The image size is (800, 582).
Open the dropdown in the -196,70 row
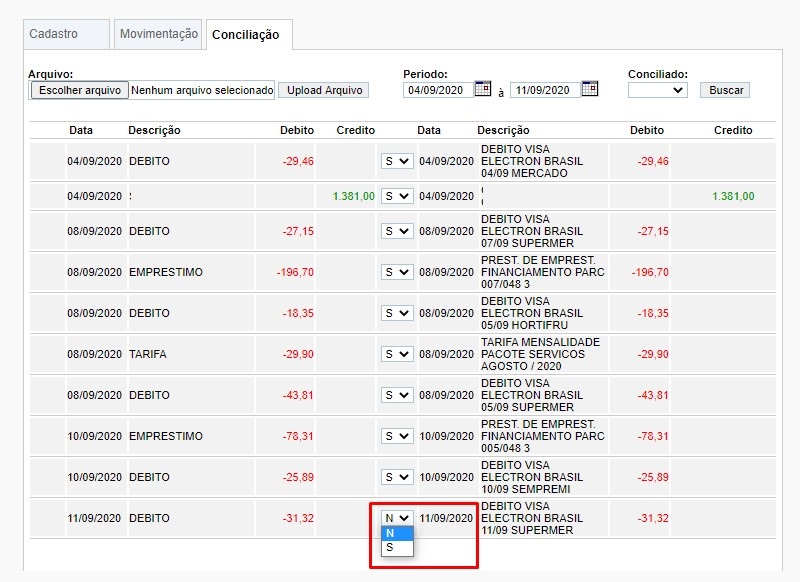click(x=397, y=272)
